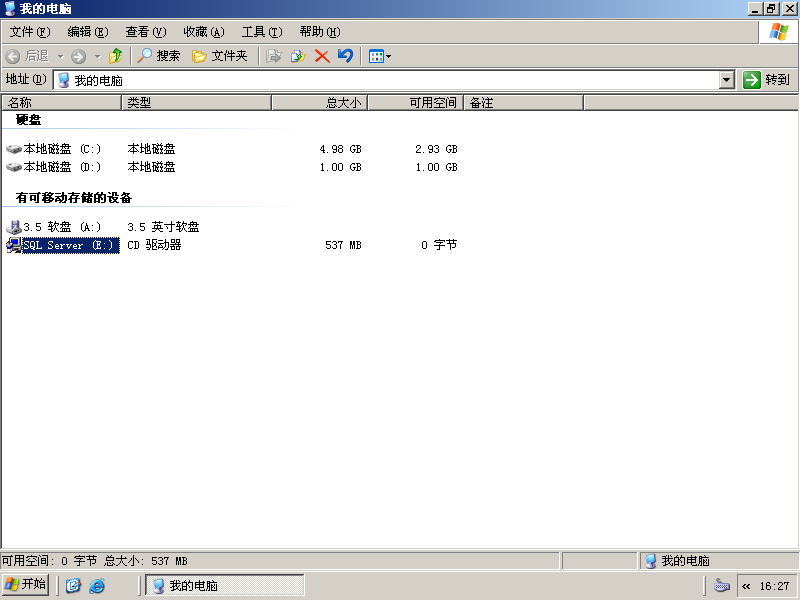Open the 编辑(E) menu

pyautogui.click(x=88, y=32)
